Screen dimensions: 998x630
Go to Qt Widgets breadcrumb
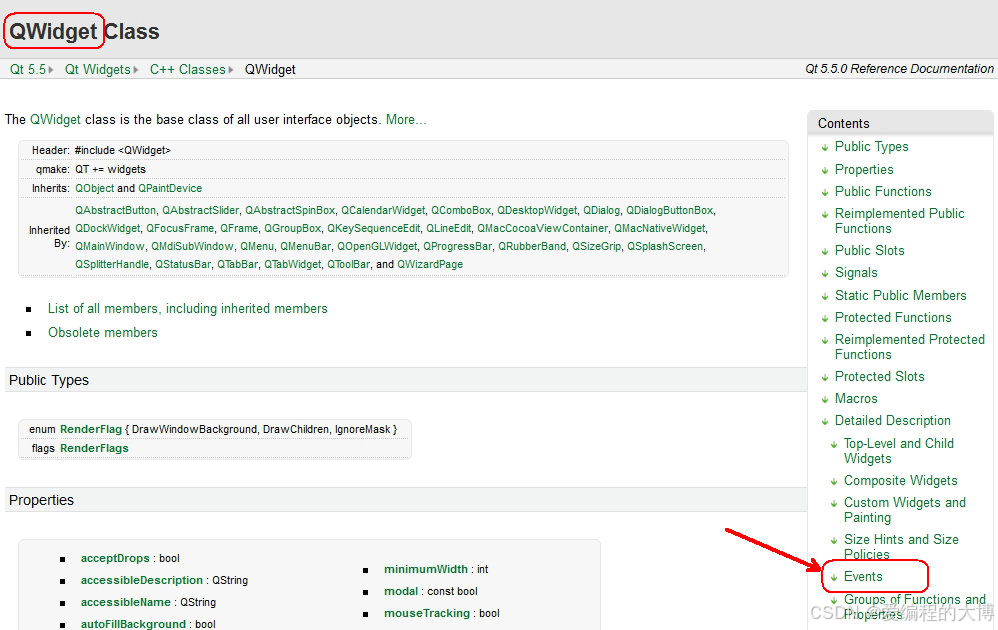(x=97, y=69)
